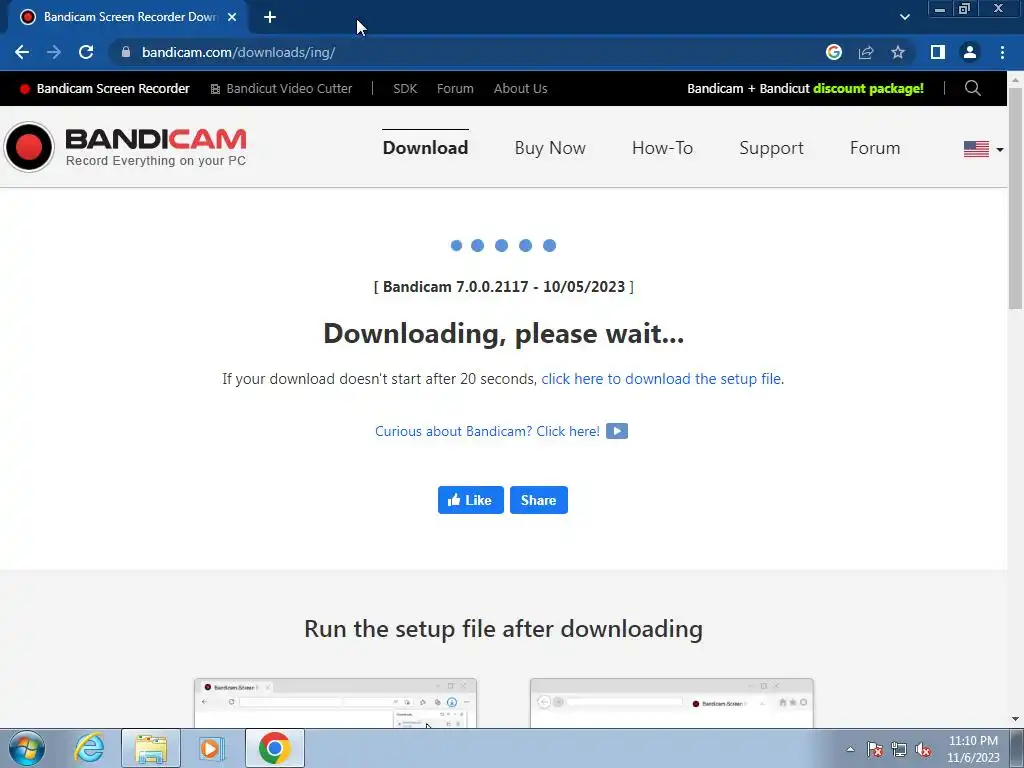Click the Facebook Share button
Viewport: 1024px width, 768px height.
[x=539, y=500]
